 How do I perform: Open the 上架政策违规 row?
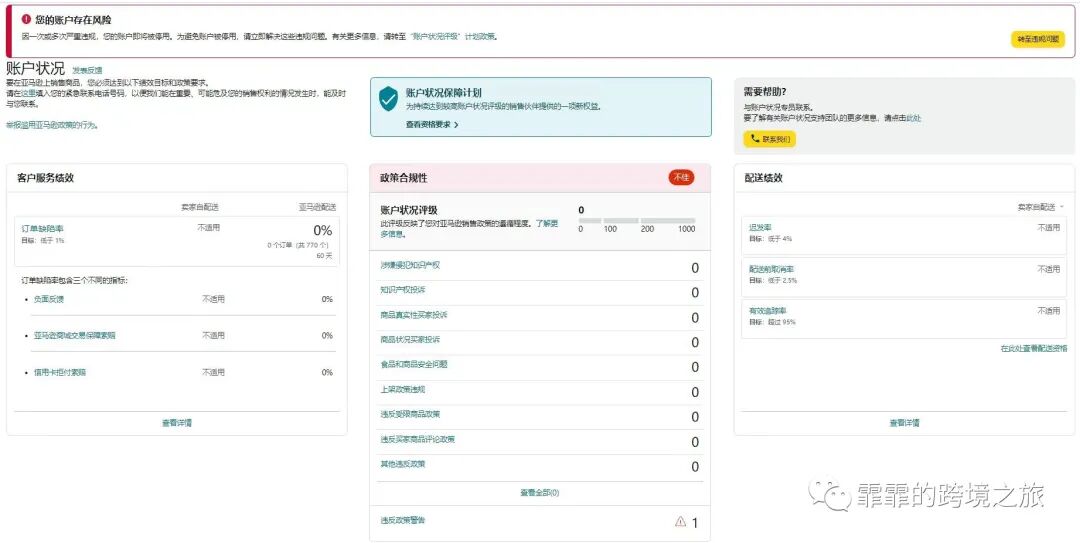click(539, 392)
